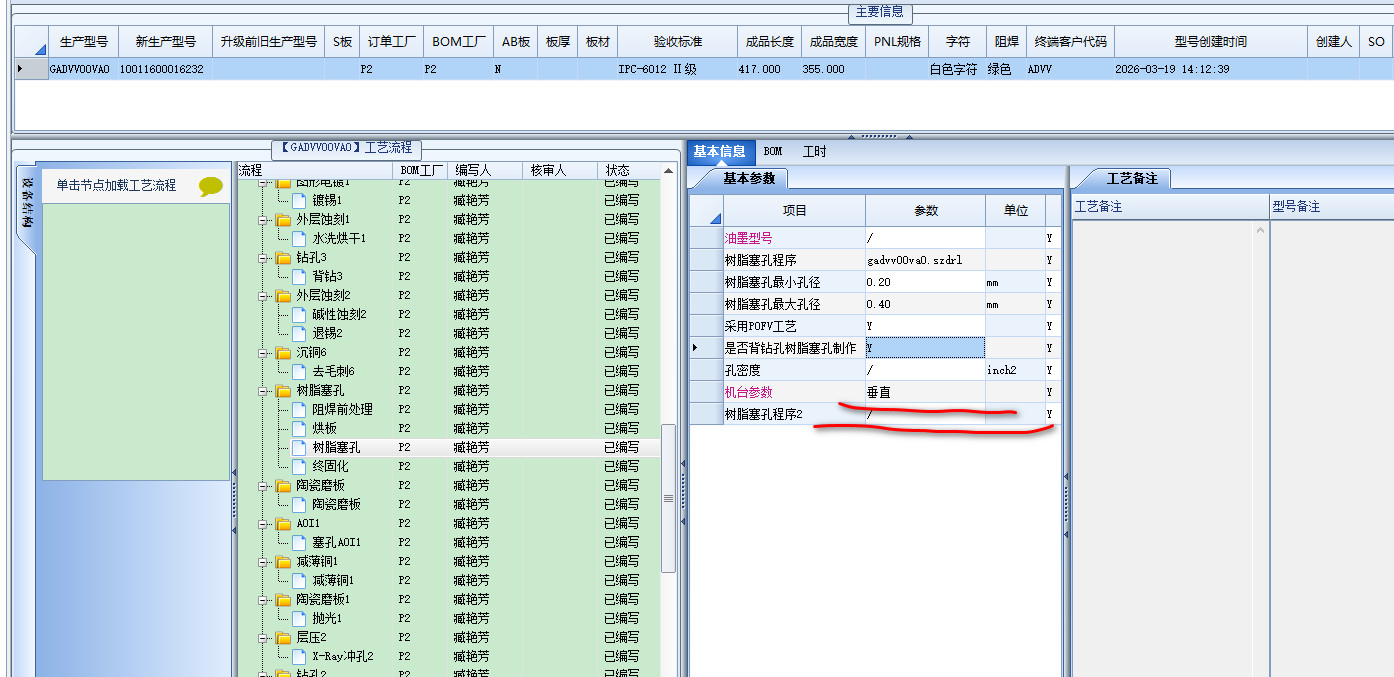Sort by the 生产型号 column header

coord(84,42)
